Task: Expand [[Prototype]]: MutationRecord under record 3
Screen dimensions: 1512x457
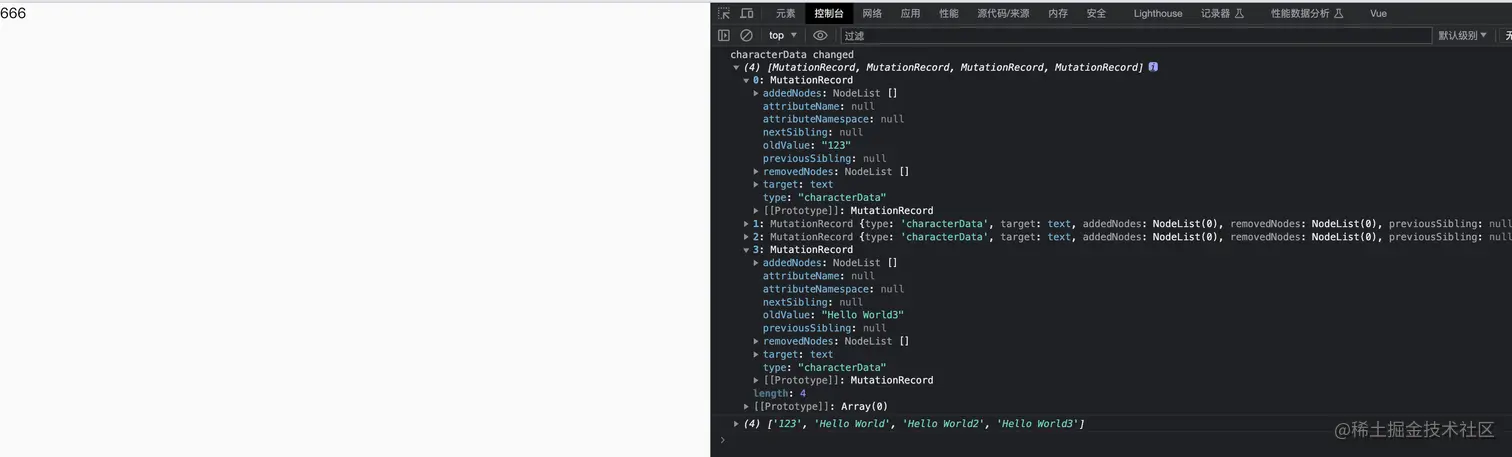Action: point(756,380)
